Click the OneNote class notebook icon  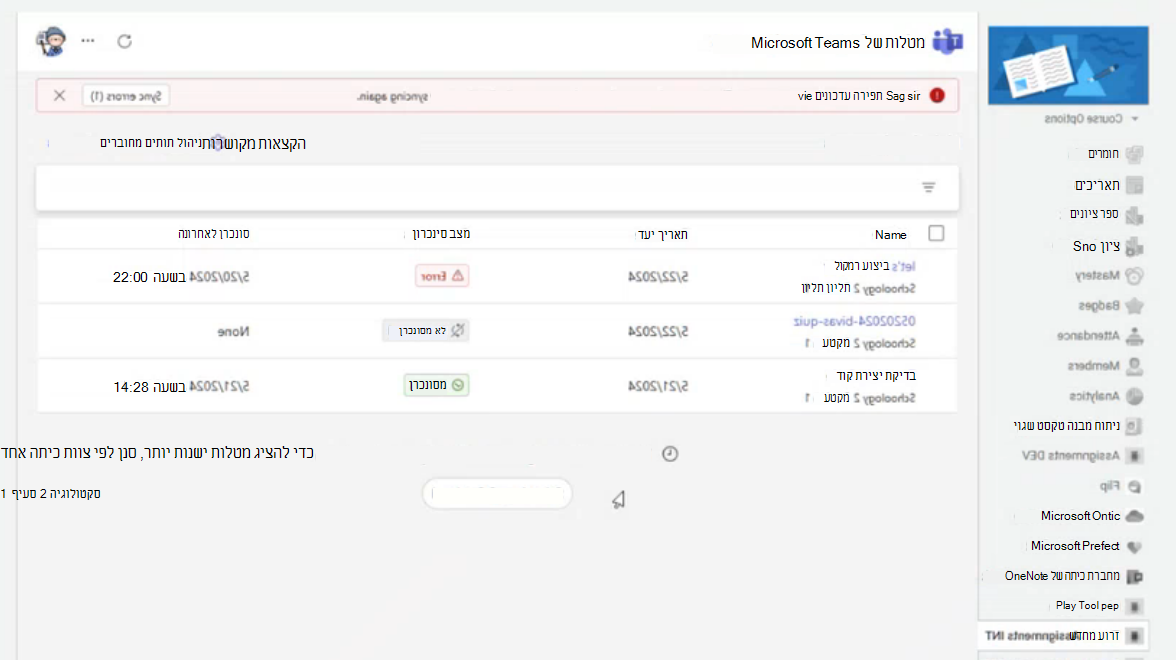coord(1135,576)
